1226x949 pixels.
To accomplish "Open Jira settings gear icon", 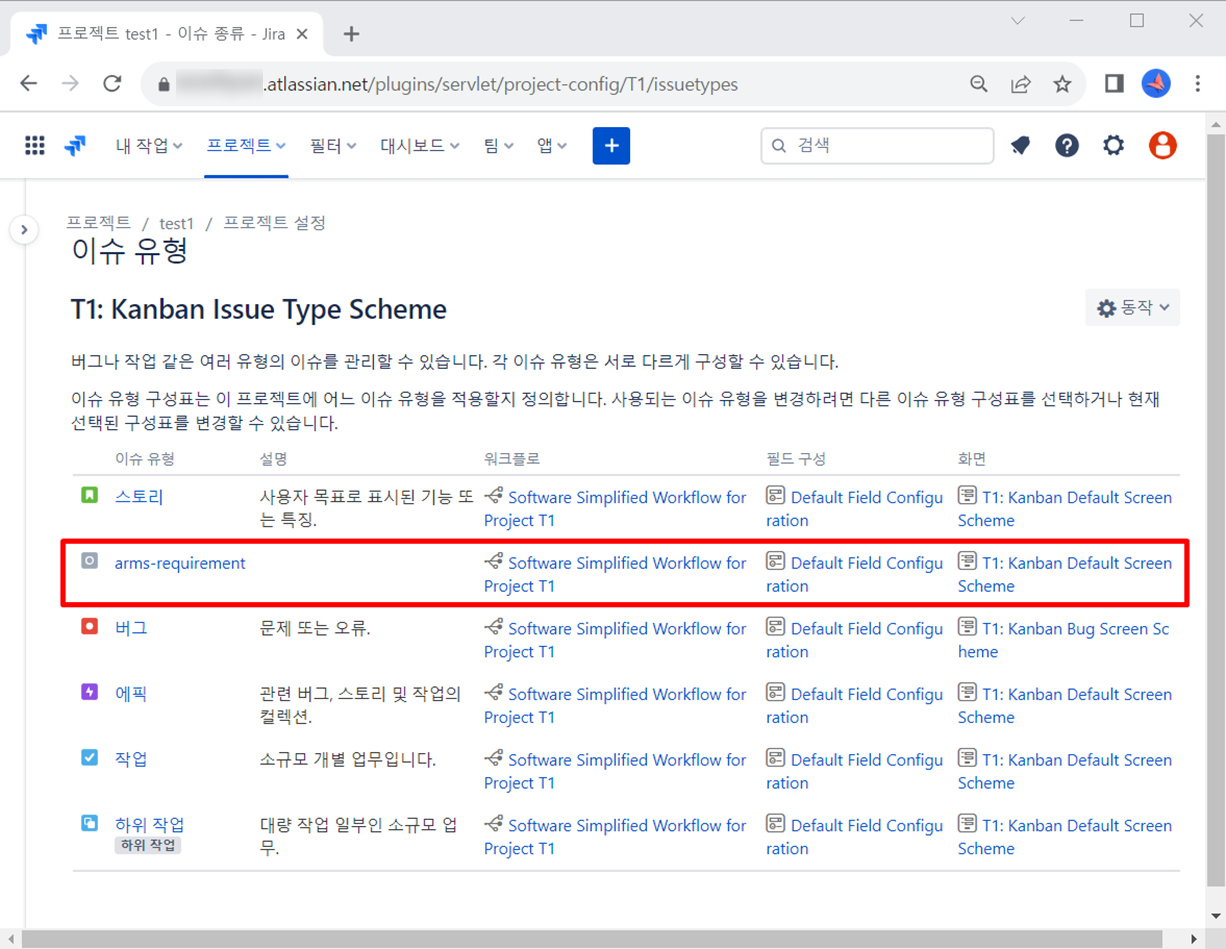I will click(x=1113, y=146).
